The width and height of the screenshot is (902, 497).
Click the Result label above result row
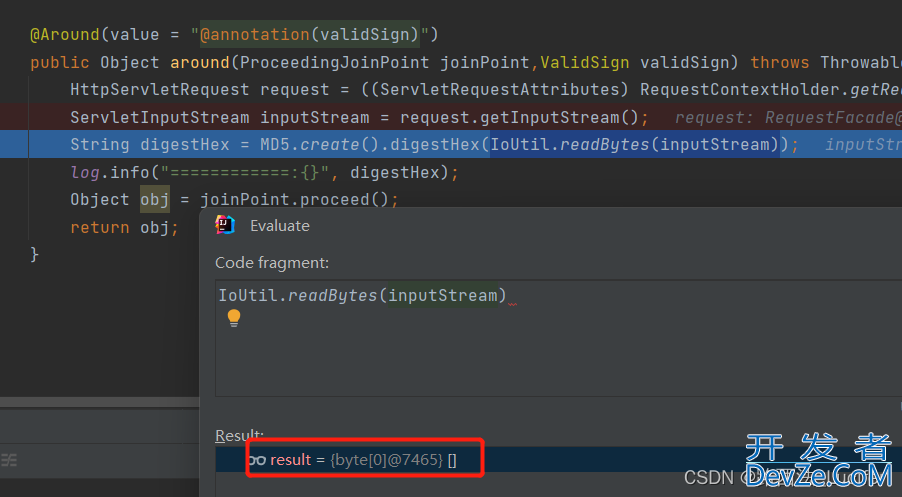coord(240,436)
